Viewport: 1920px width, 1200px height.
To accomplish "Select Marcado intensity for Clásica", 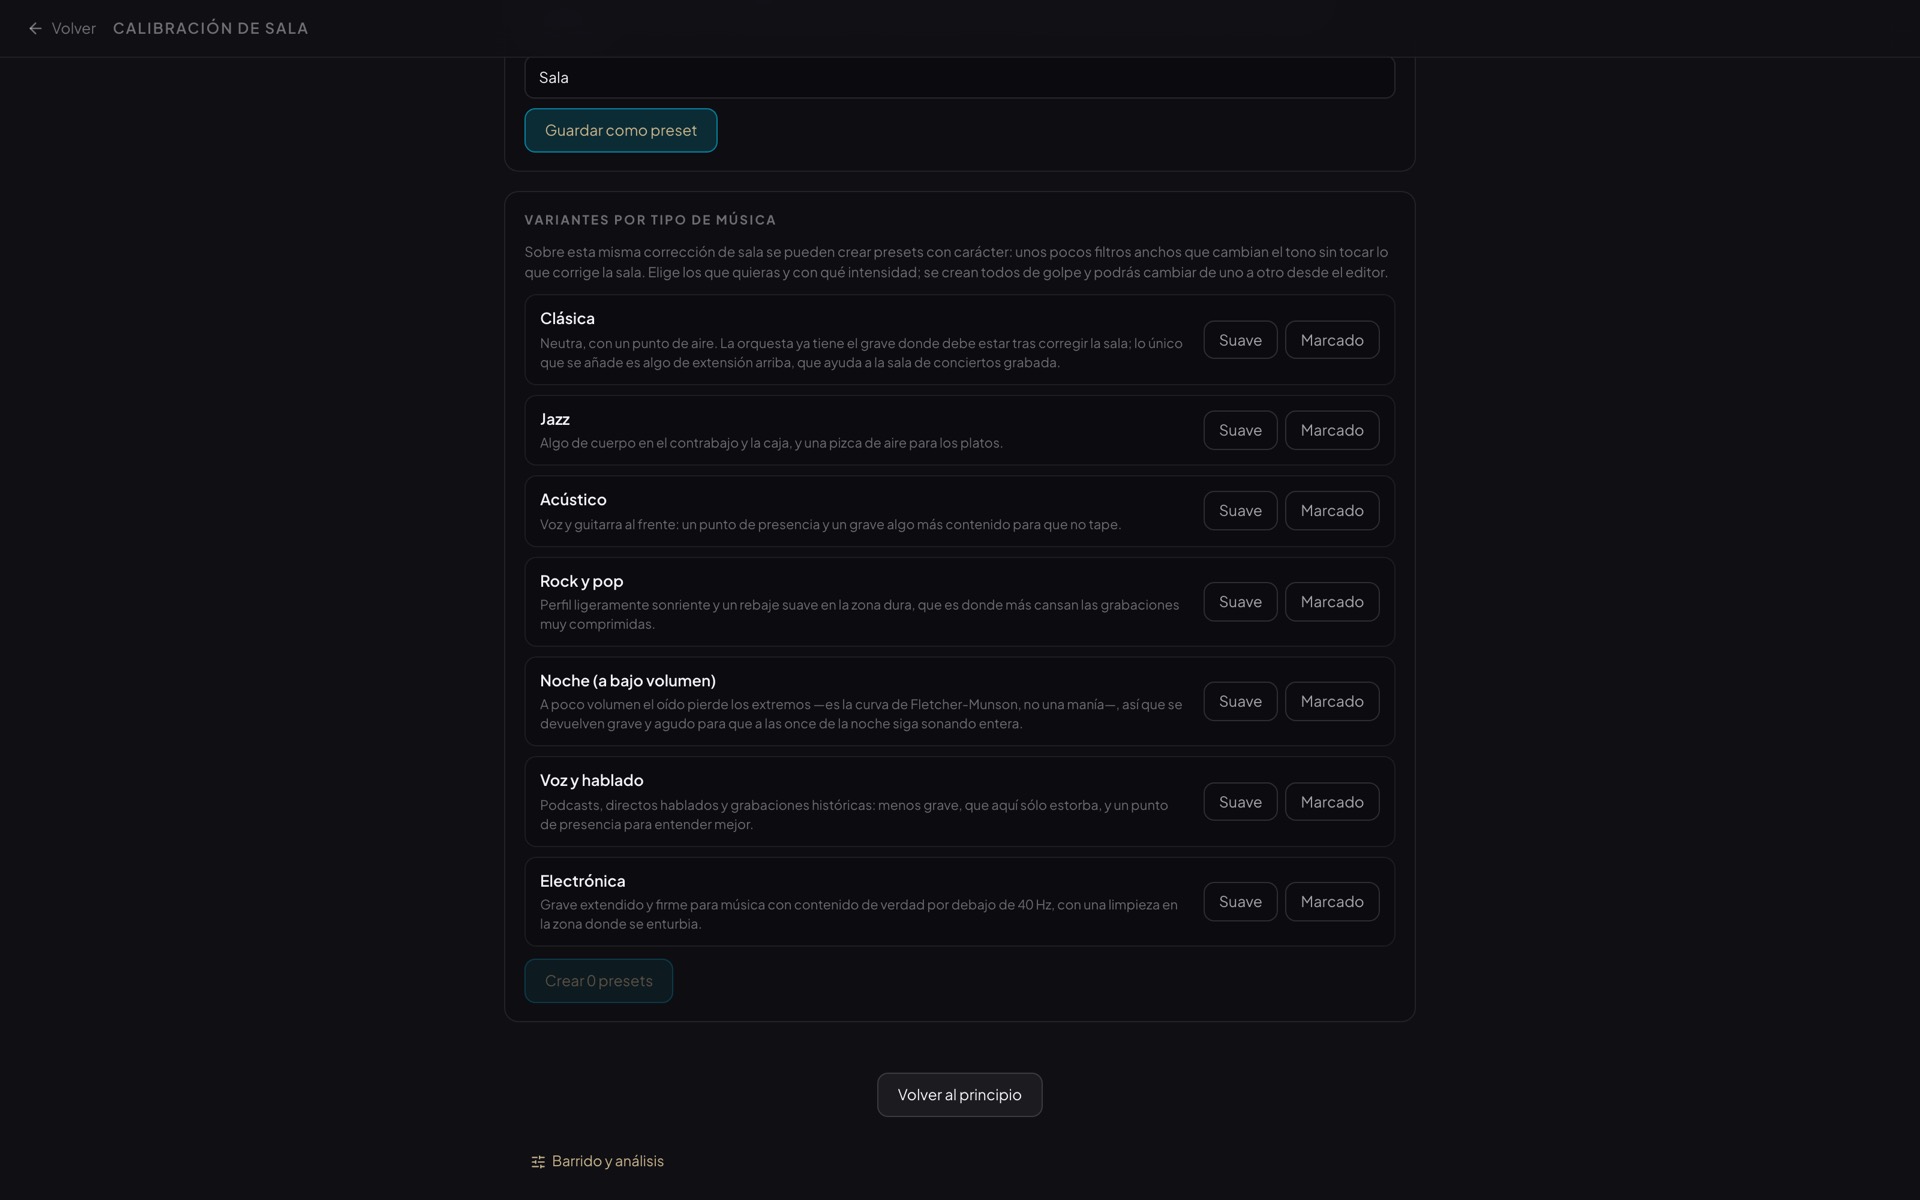I will [1332, 340].
